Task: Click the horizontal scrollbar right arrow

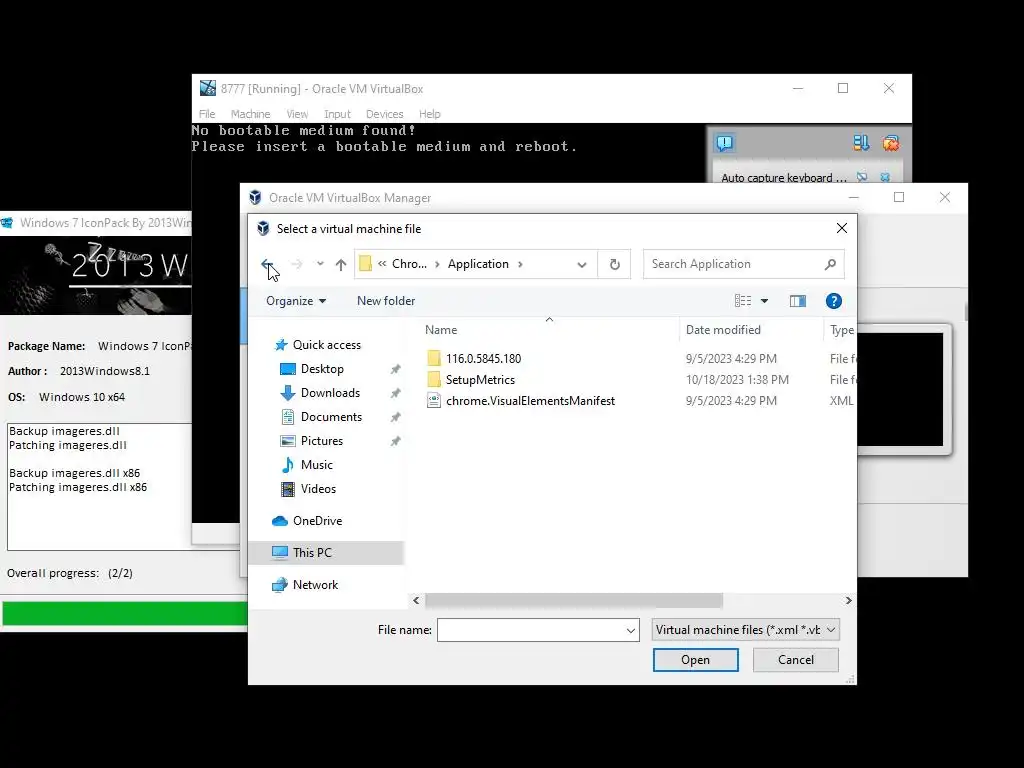Action: coord(848,600)
